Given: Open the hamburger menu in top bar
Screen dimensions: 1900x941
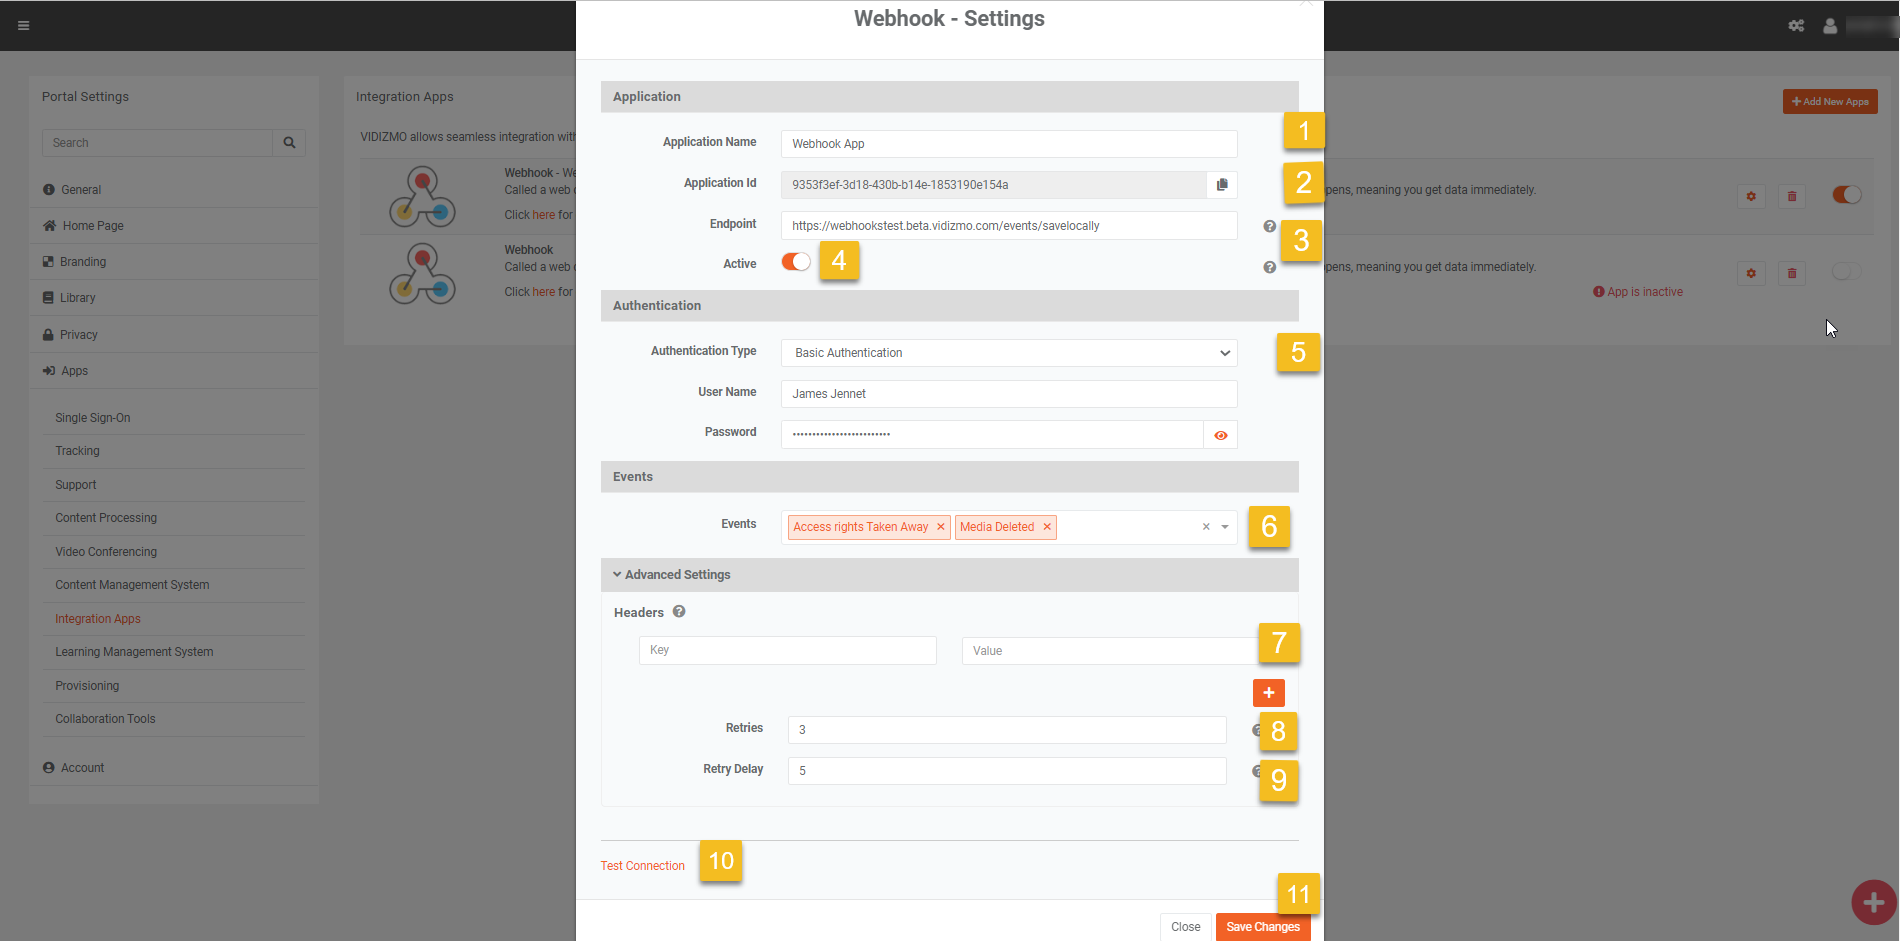Looking at the screenshot, I should pyautogui.click(x=24, y=26).
